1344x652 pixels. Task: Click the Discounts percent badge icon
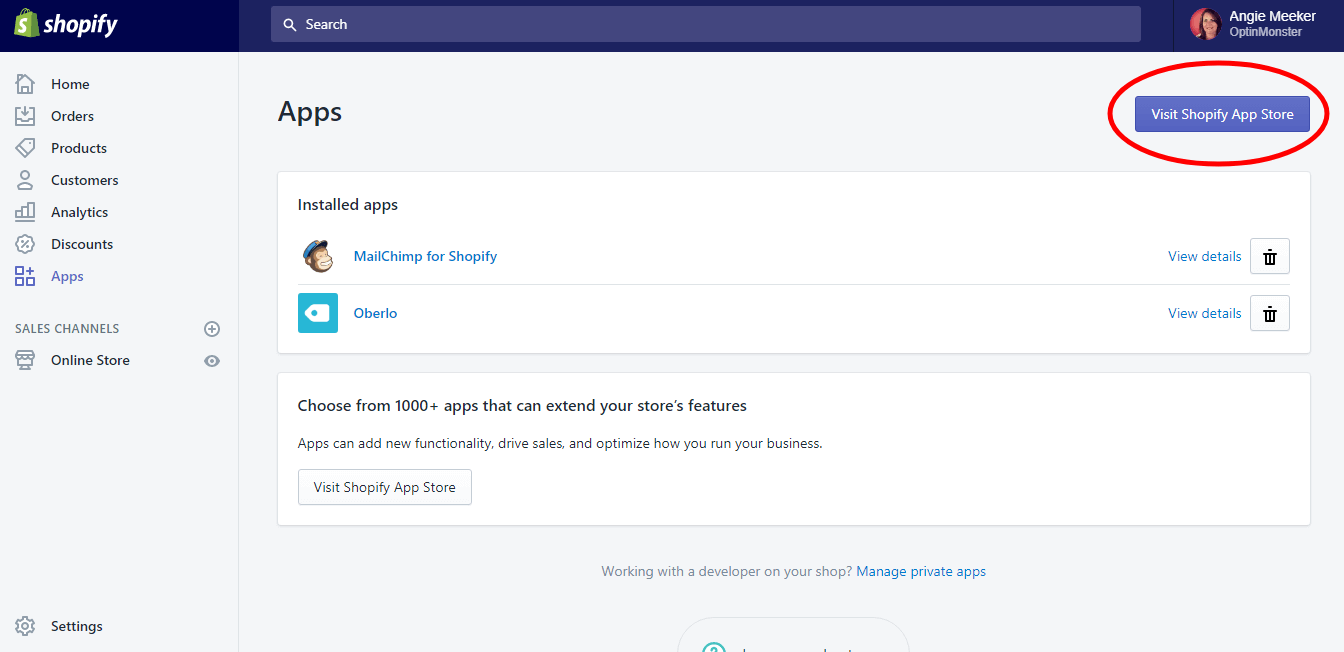(x=25, y=244)
